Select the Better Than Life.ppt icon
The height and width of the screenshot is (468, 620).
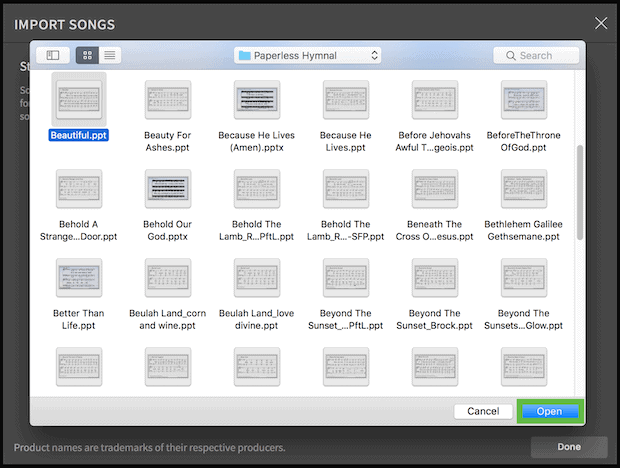pos(79,276)
